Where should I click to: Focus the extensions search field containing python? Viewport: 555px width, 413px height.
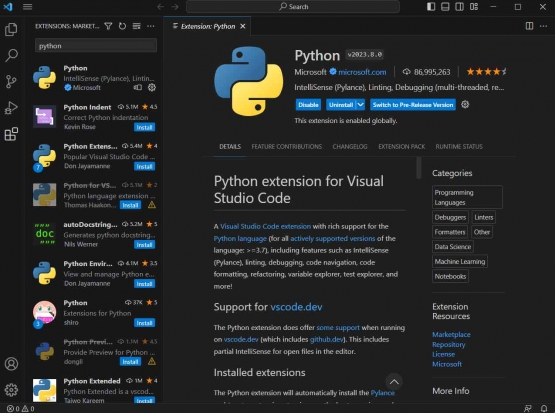point(96,46)
